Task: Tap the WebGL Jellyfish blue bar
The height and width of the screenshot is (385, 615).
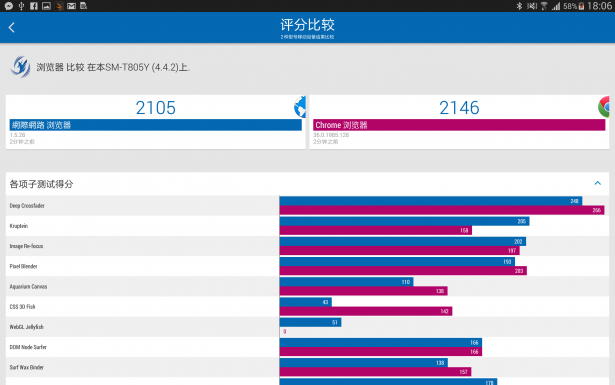Action: (x=310, y=322)
